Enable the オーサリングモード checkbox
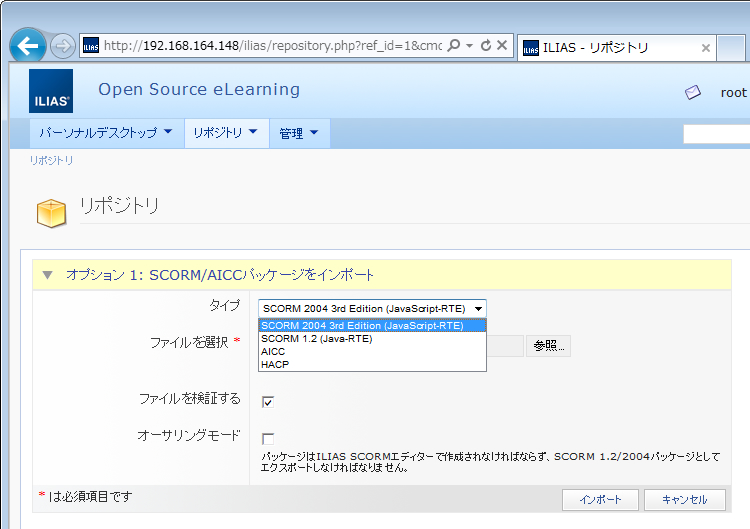The image size is (750, 529). pyautogui.click(x=268, y=439)
